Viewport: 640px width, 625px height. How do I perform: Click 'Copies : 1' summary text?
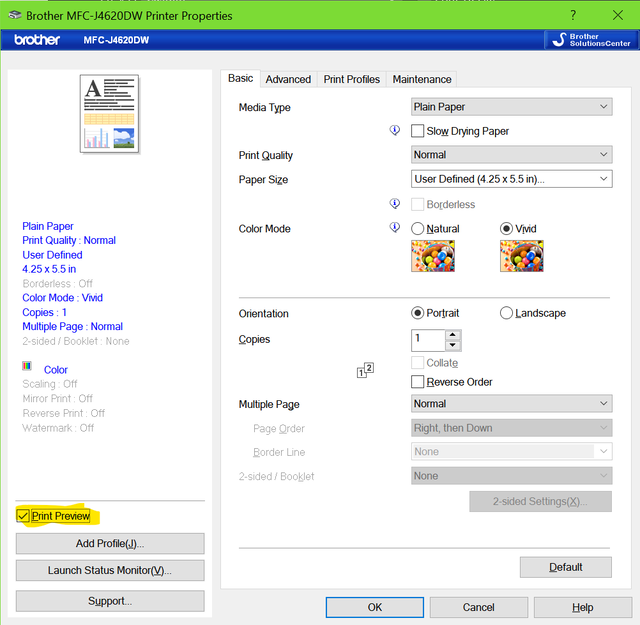44,312
